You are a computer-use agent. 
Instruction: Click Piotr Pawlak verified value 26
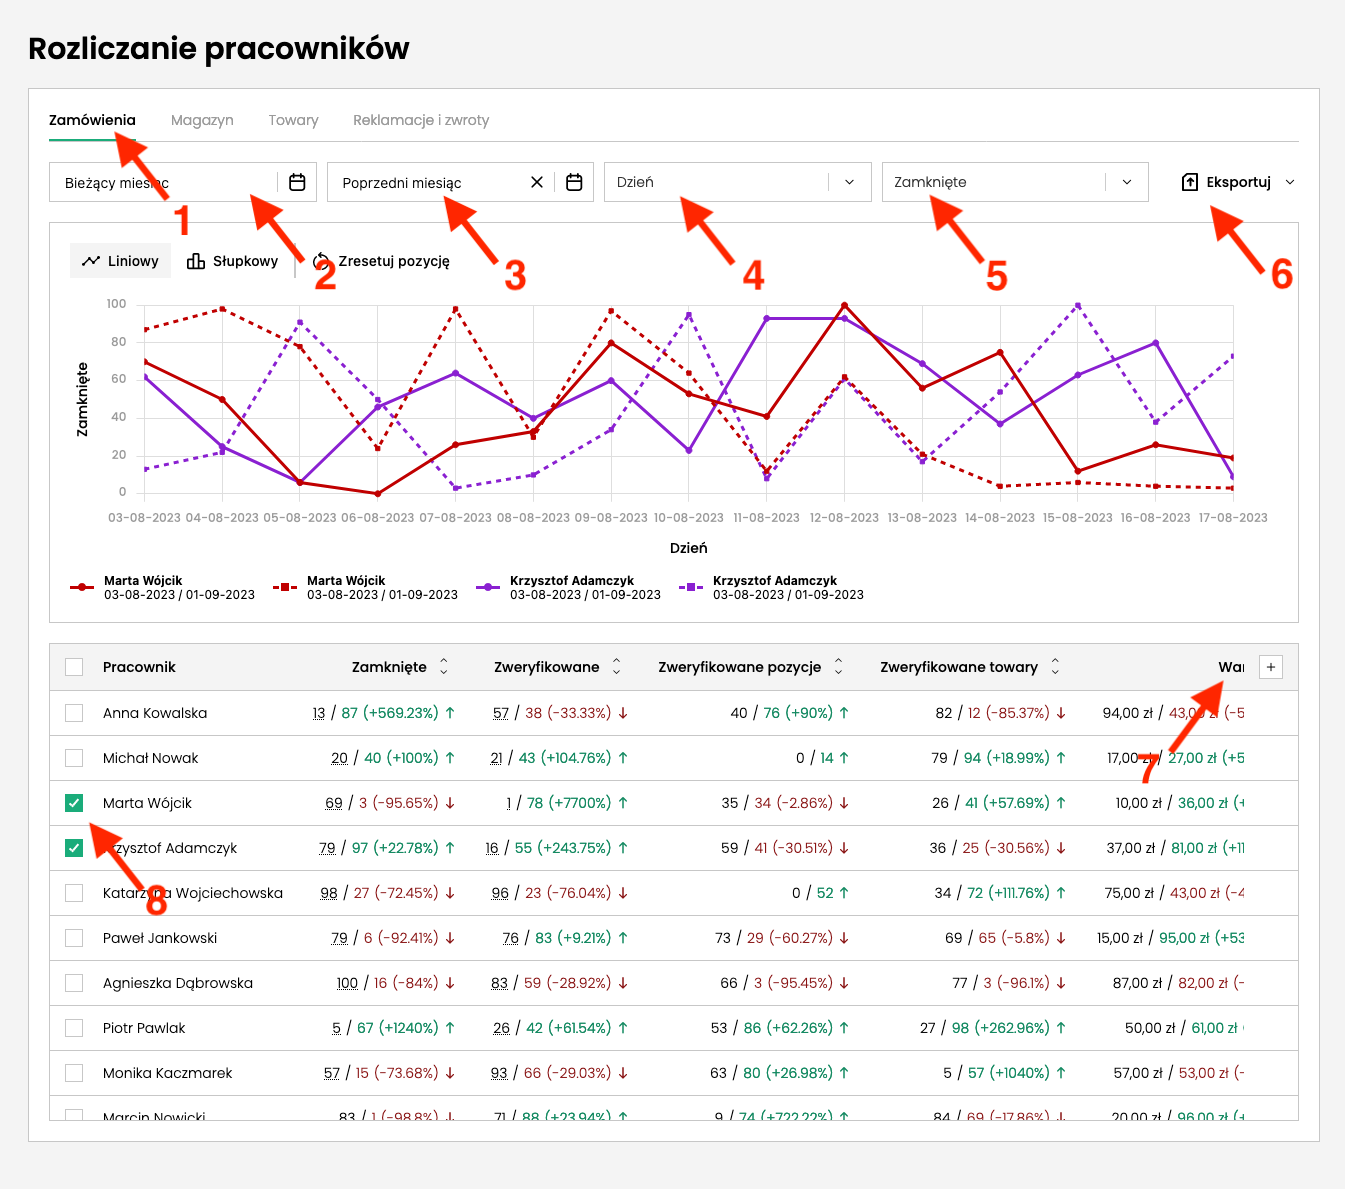(x=501, y=1028)
